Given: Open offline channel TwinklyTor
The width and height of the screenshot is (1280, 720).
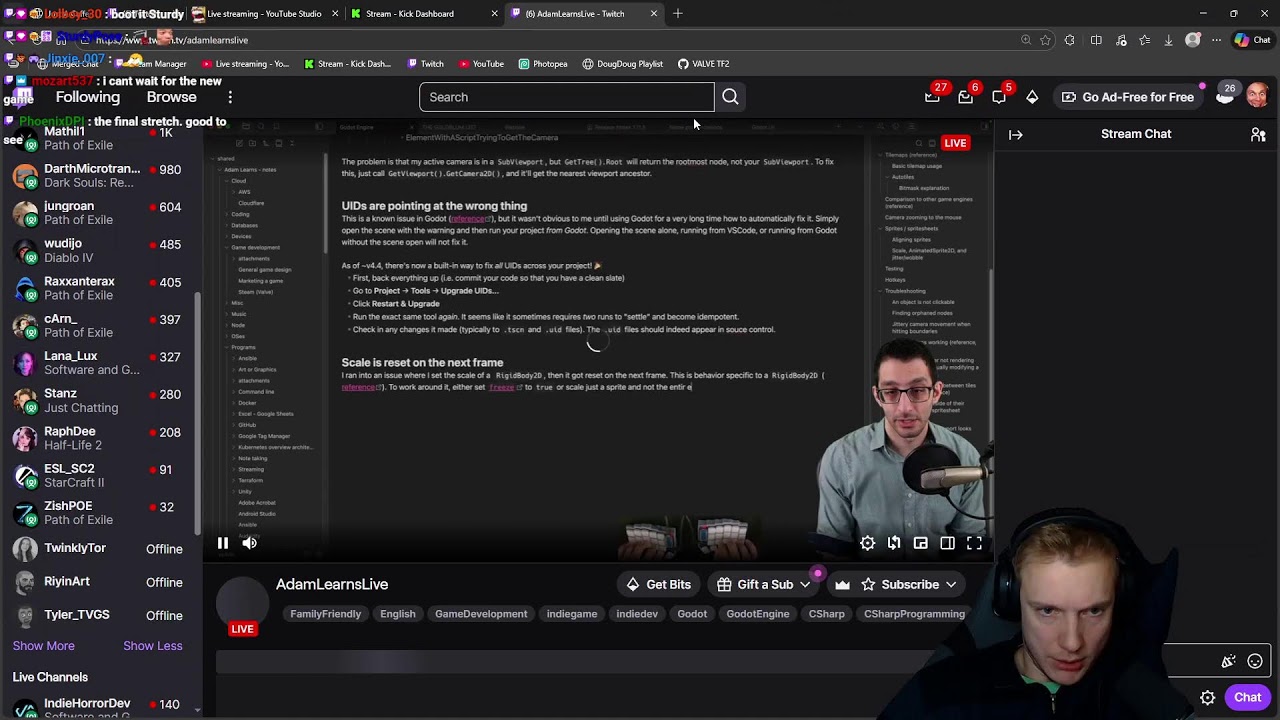Looking at the screenshot, I should pyautogui.click(x=98, y=549).
